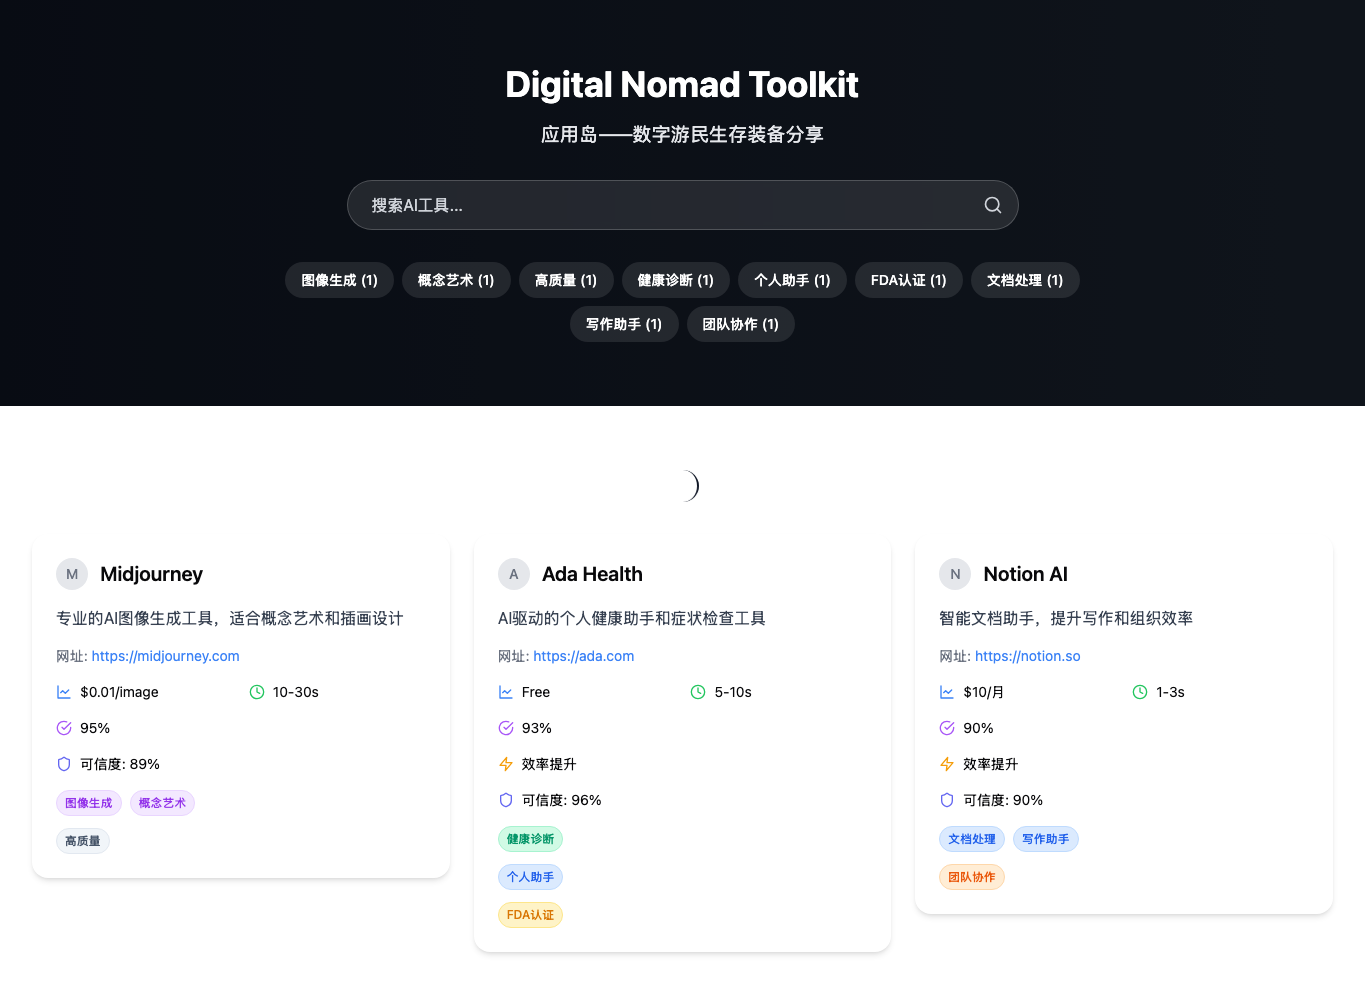Click the lightning 效率提升 icon on Notion AI
This screenshot has height=984, width=1365.
click(x=946, y=763)
